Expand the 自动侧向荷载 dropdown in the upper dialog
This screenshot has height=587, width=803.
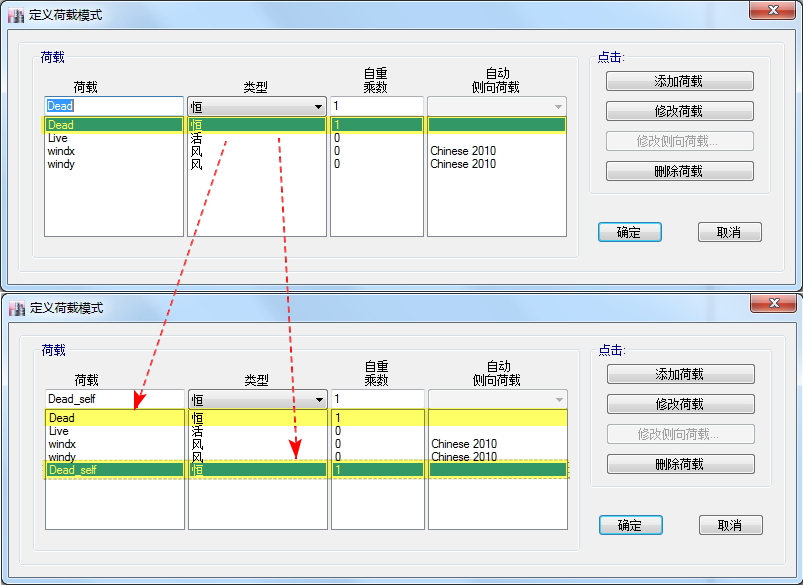(557, 107)
